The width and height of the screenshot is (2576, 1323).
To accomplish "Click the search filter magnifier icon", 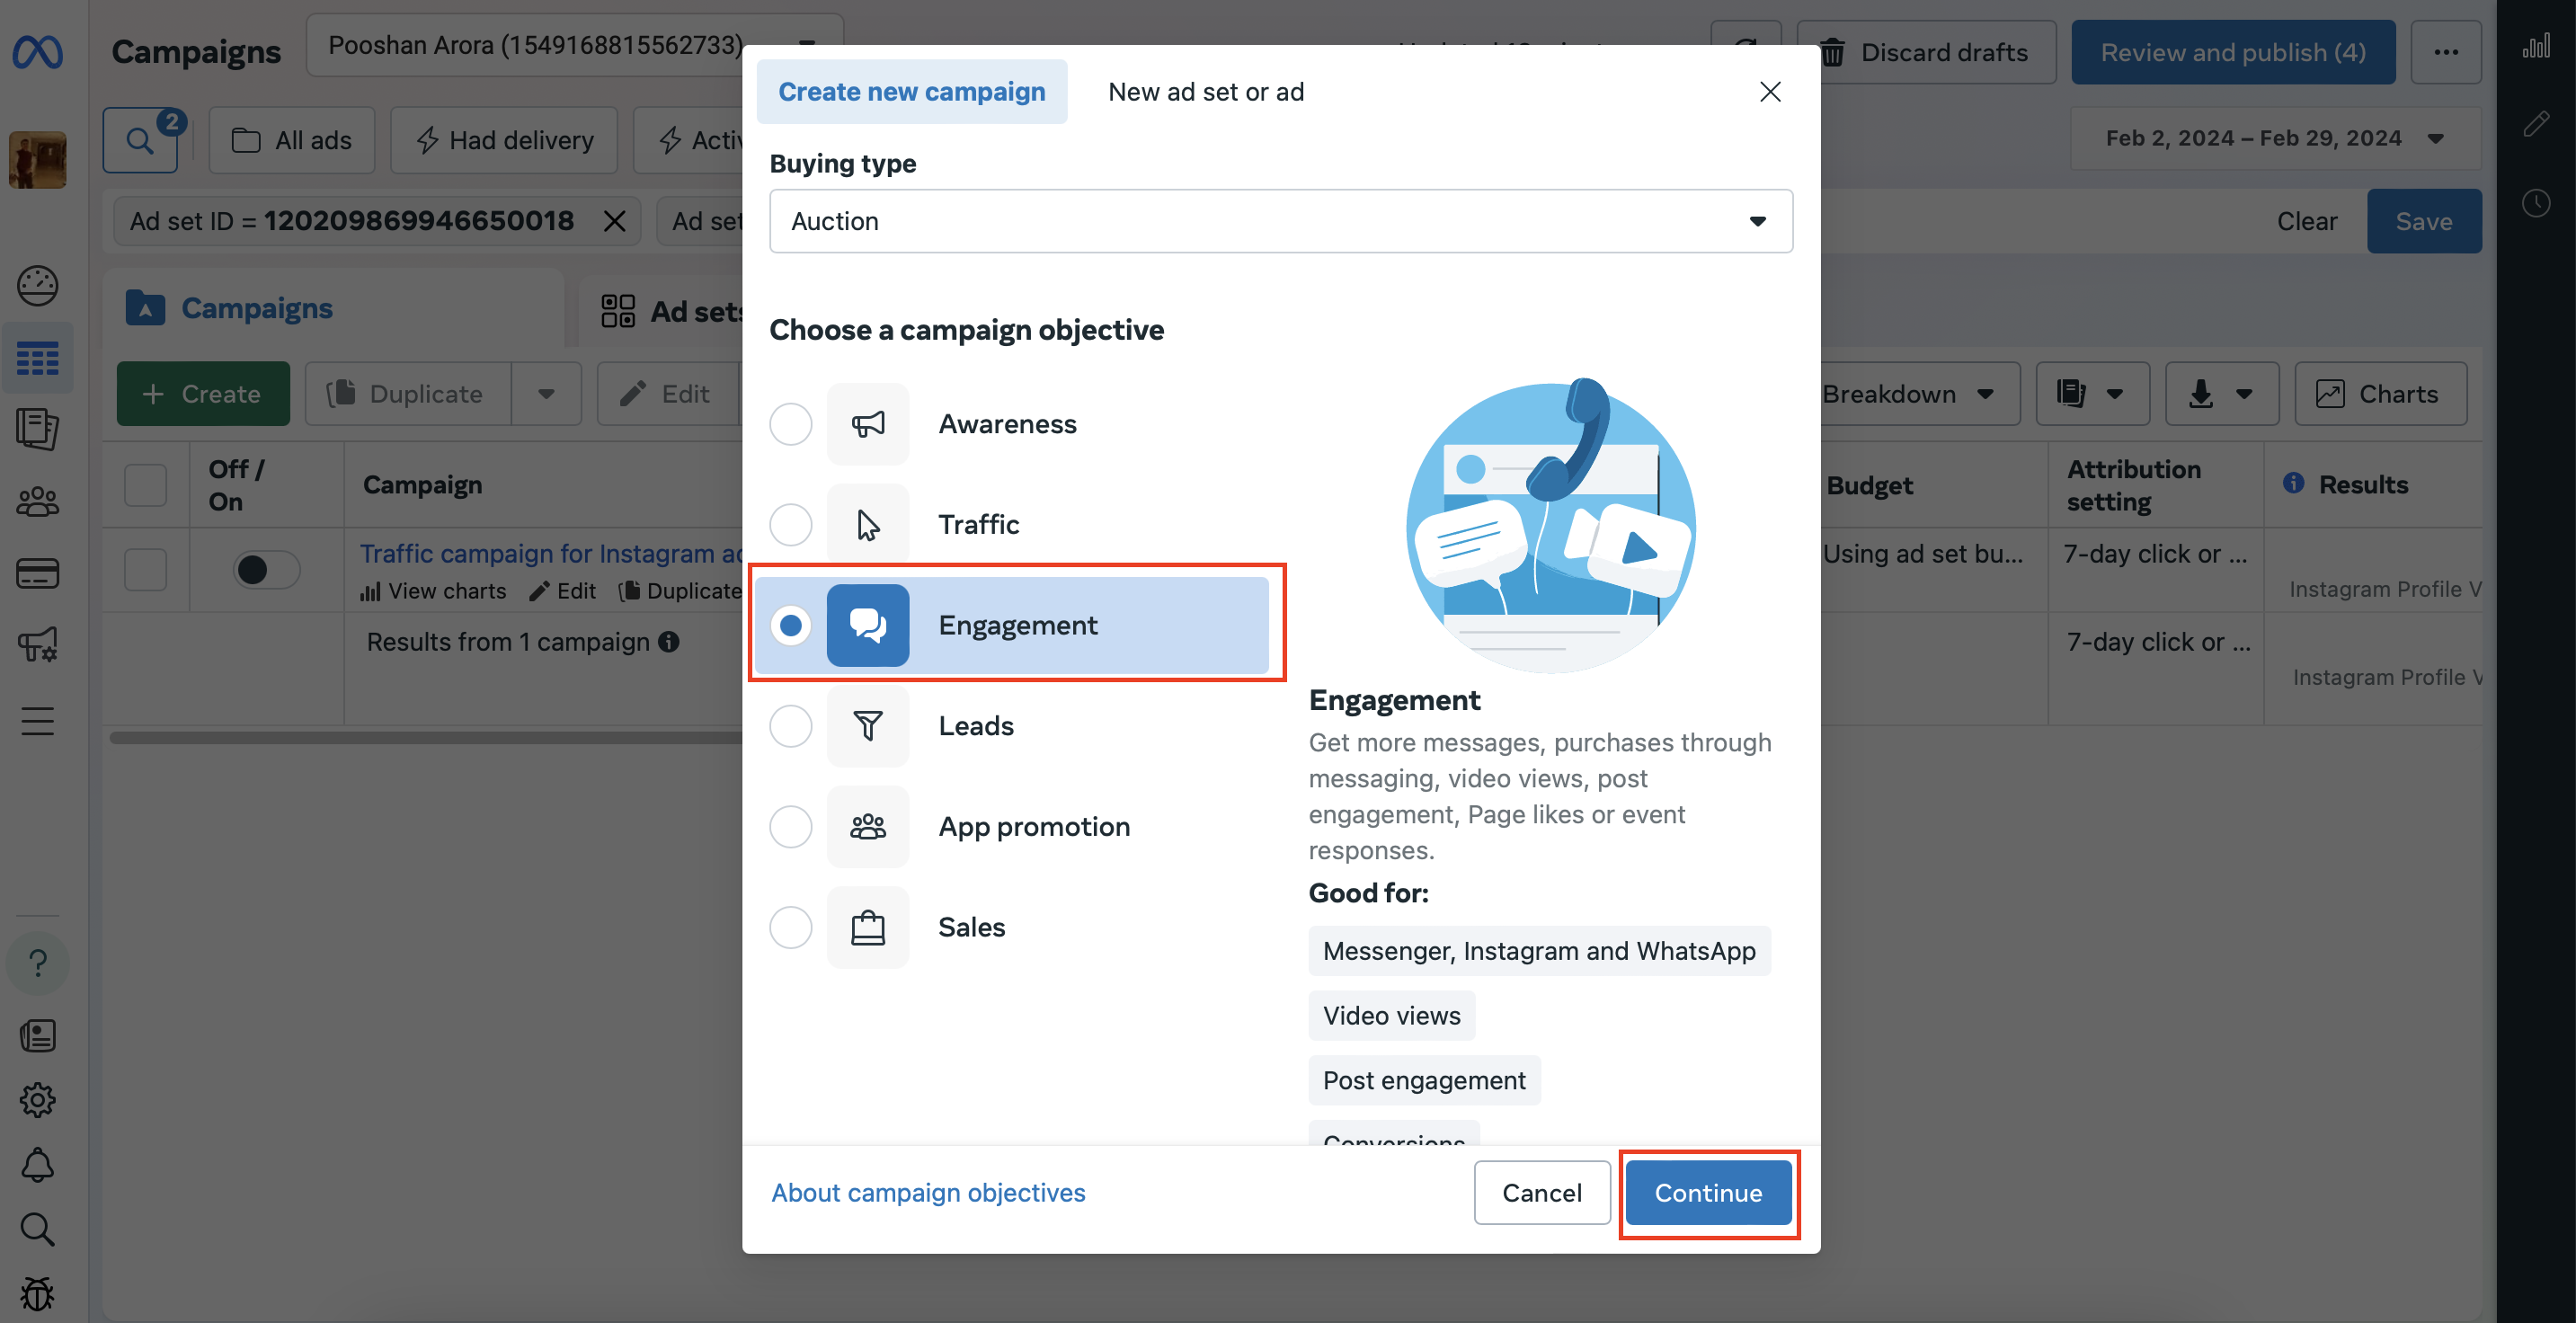I will [140, 141].
